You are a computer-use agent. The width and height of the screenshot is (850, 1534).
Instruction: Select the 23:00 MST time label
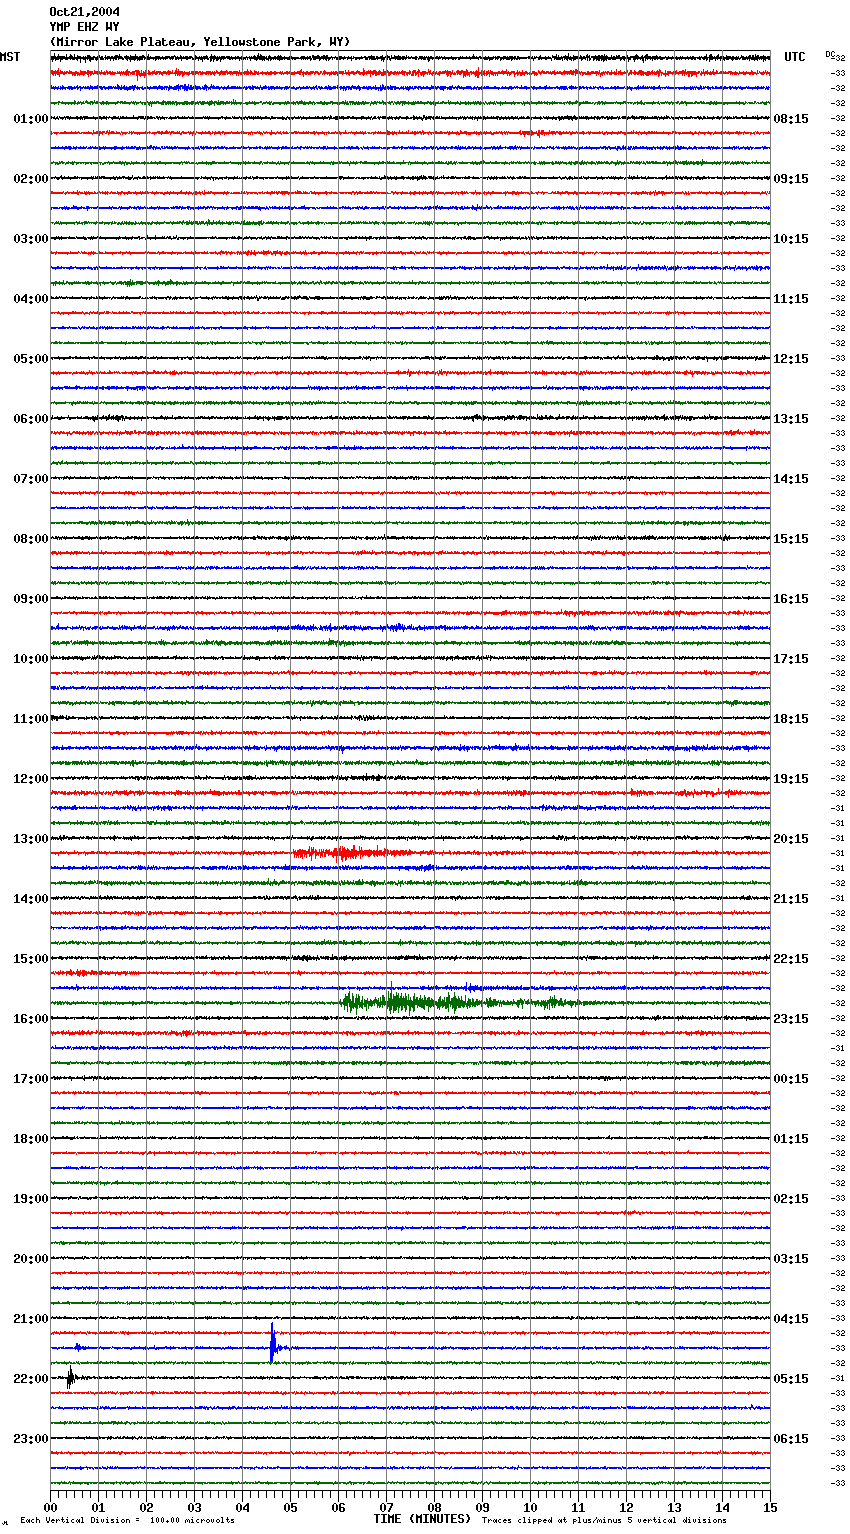[x=31, y=1439]
